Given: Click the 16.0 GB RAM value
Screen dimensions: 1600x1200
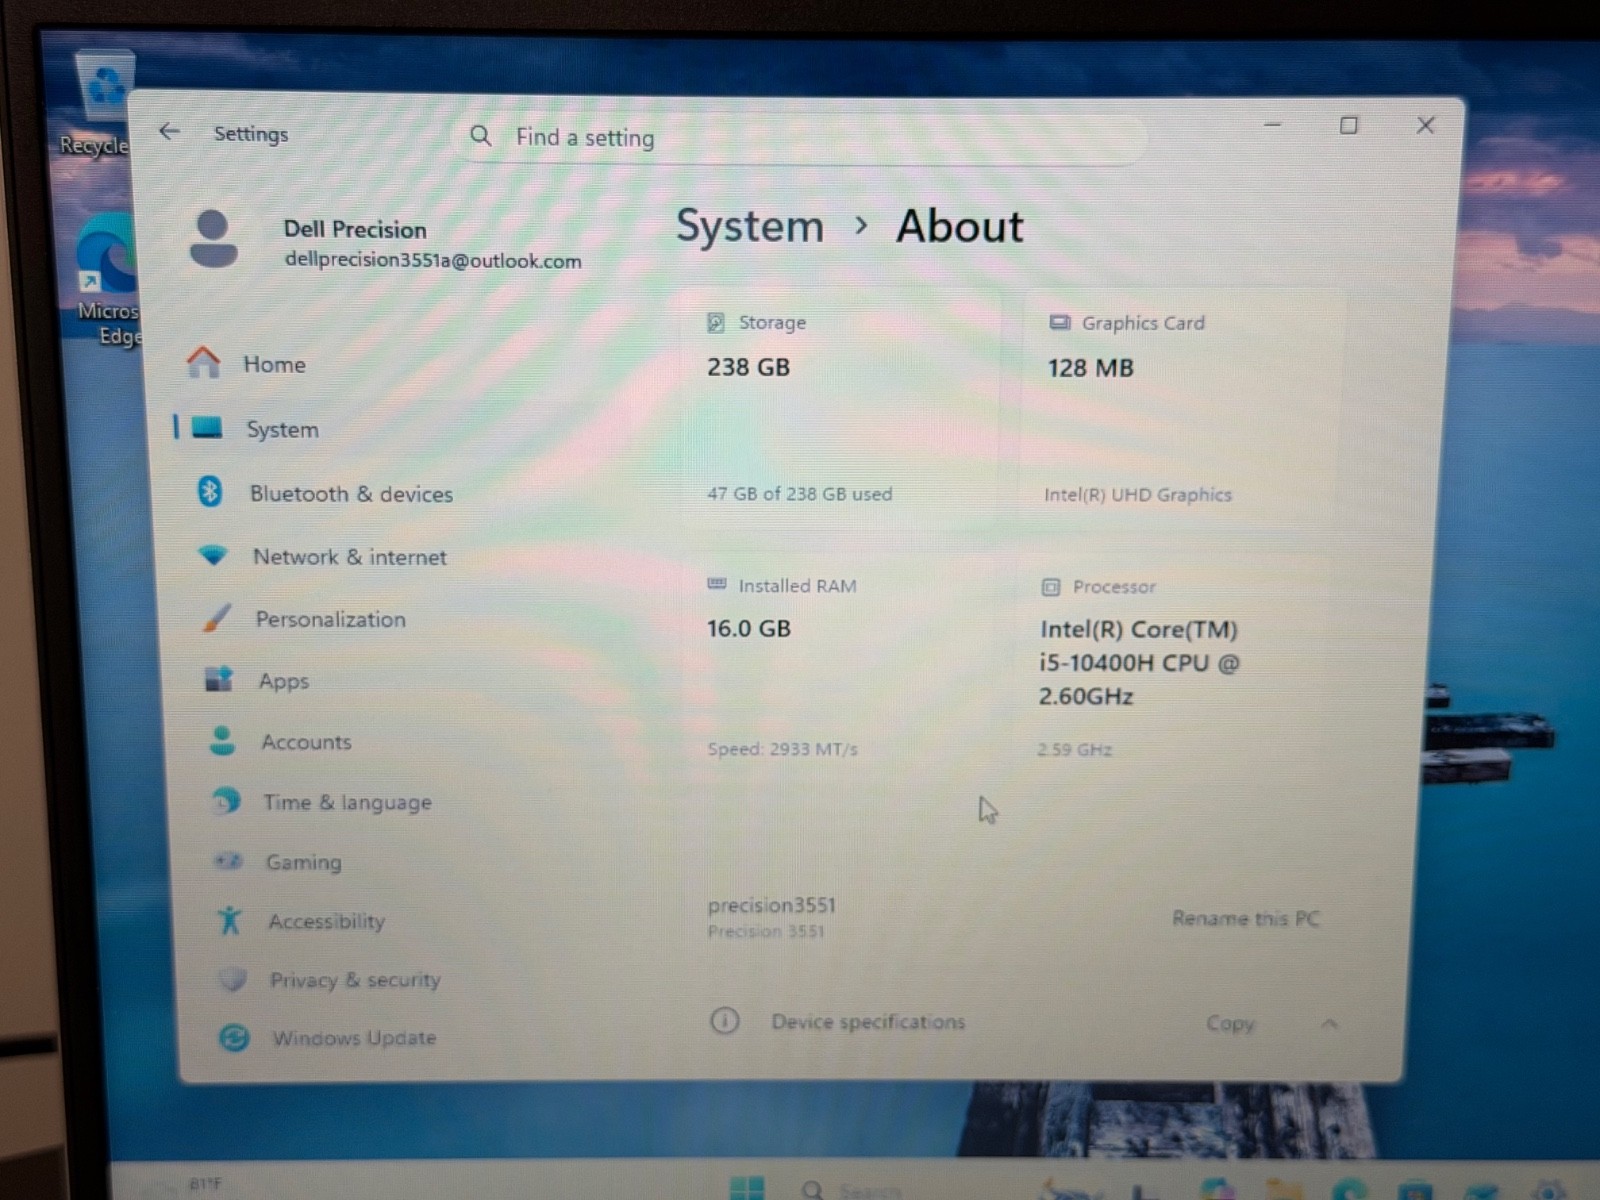Looking at the screenshot, I should pyautogui.click(x=748, y=628).
